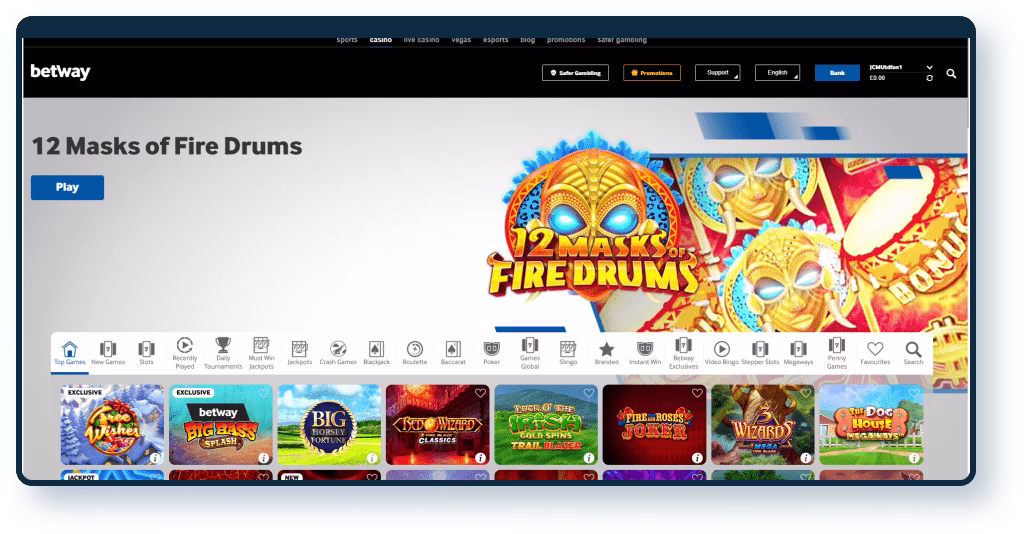Refresh the account balance
Viewport: 1024px width, 534px height.
pos(929,78)
